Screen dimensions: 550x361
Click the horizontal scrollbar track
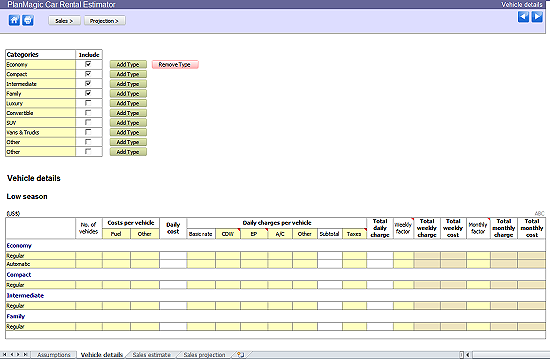point(510,355)
